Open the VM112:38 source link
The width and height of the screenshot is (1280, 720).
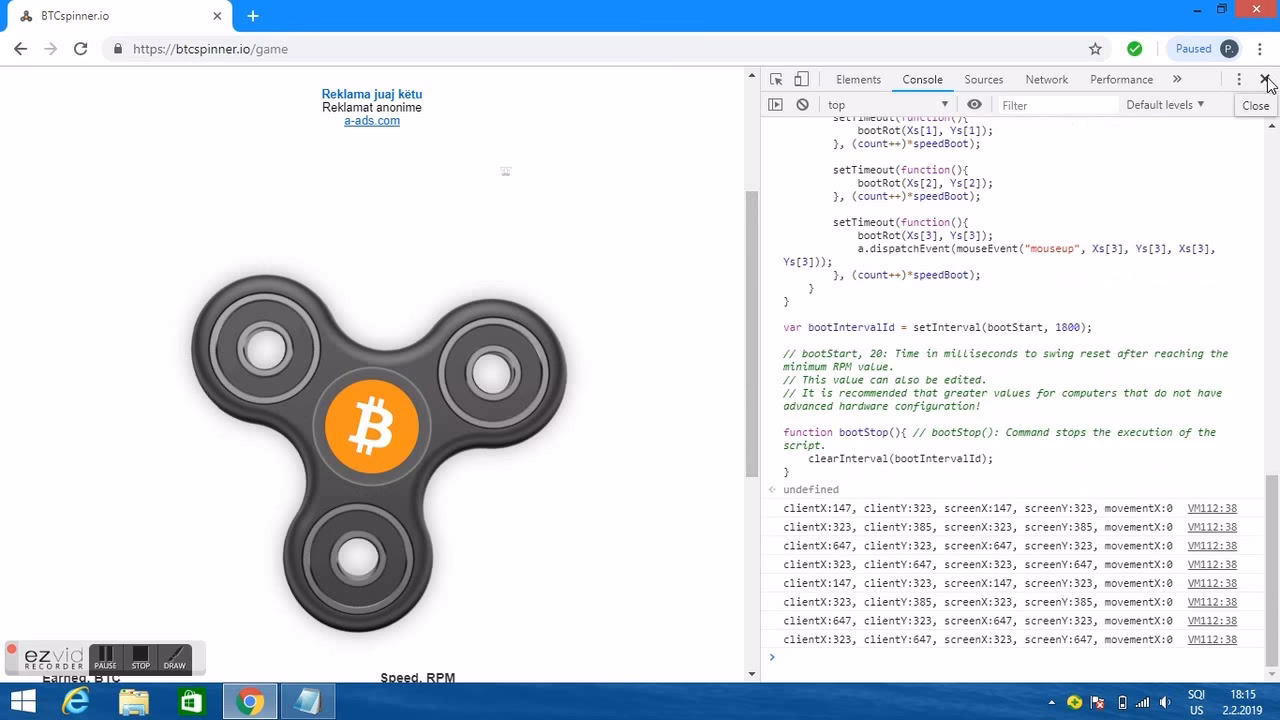pos(1212,508)
